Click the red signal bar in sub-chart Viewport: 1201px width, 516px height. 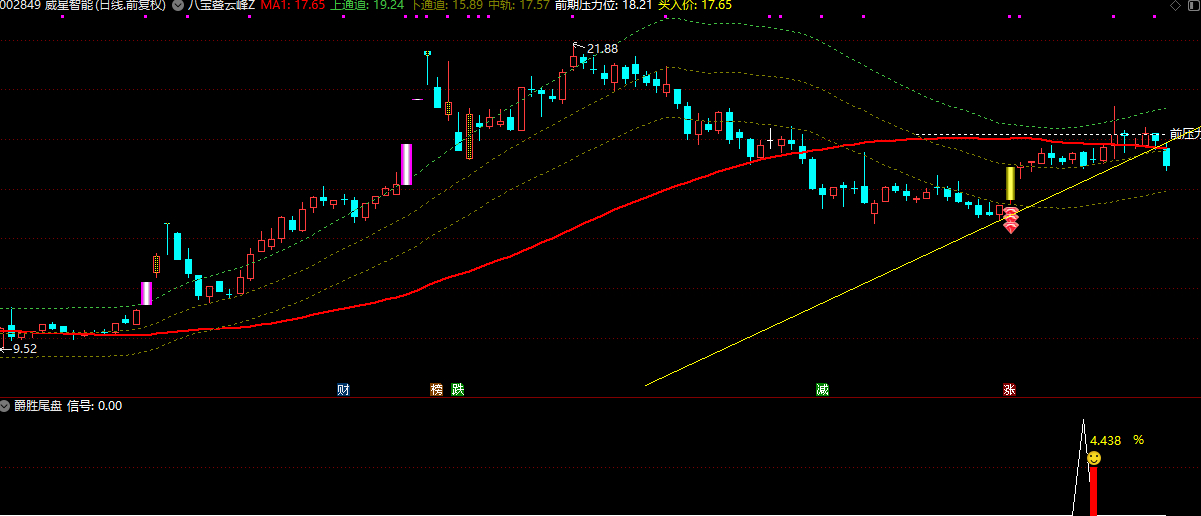click(x=1093, y=490)
